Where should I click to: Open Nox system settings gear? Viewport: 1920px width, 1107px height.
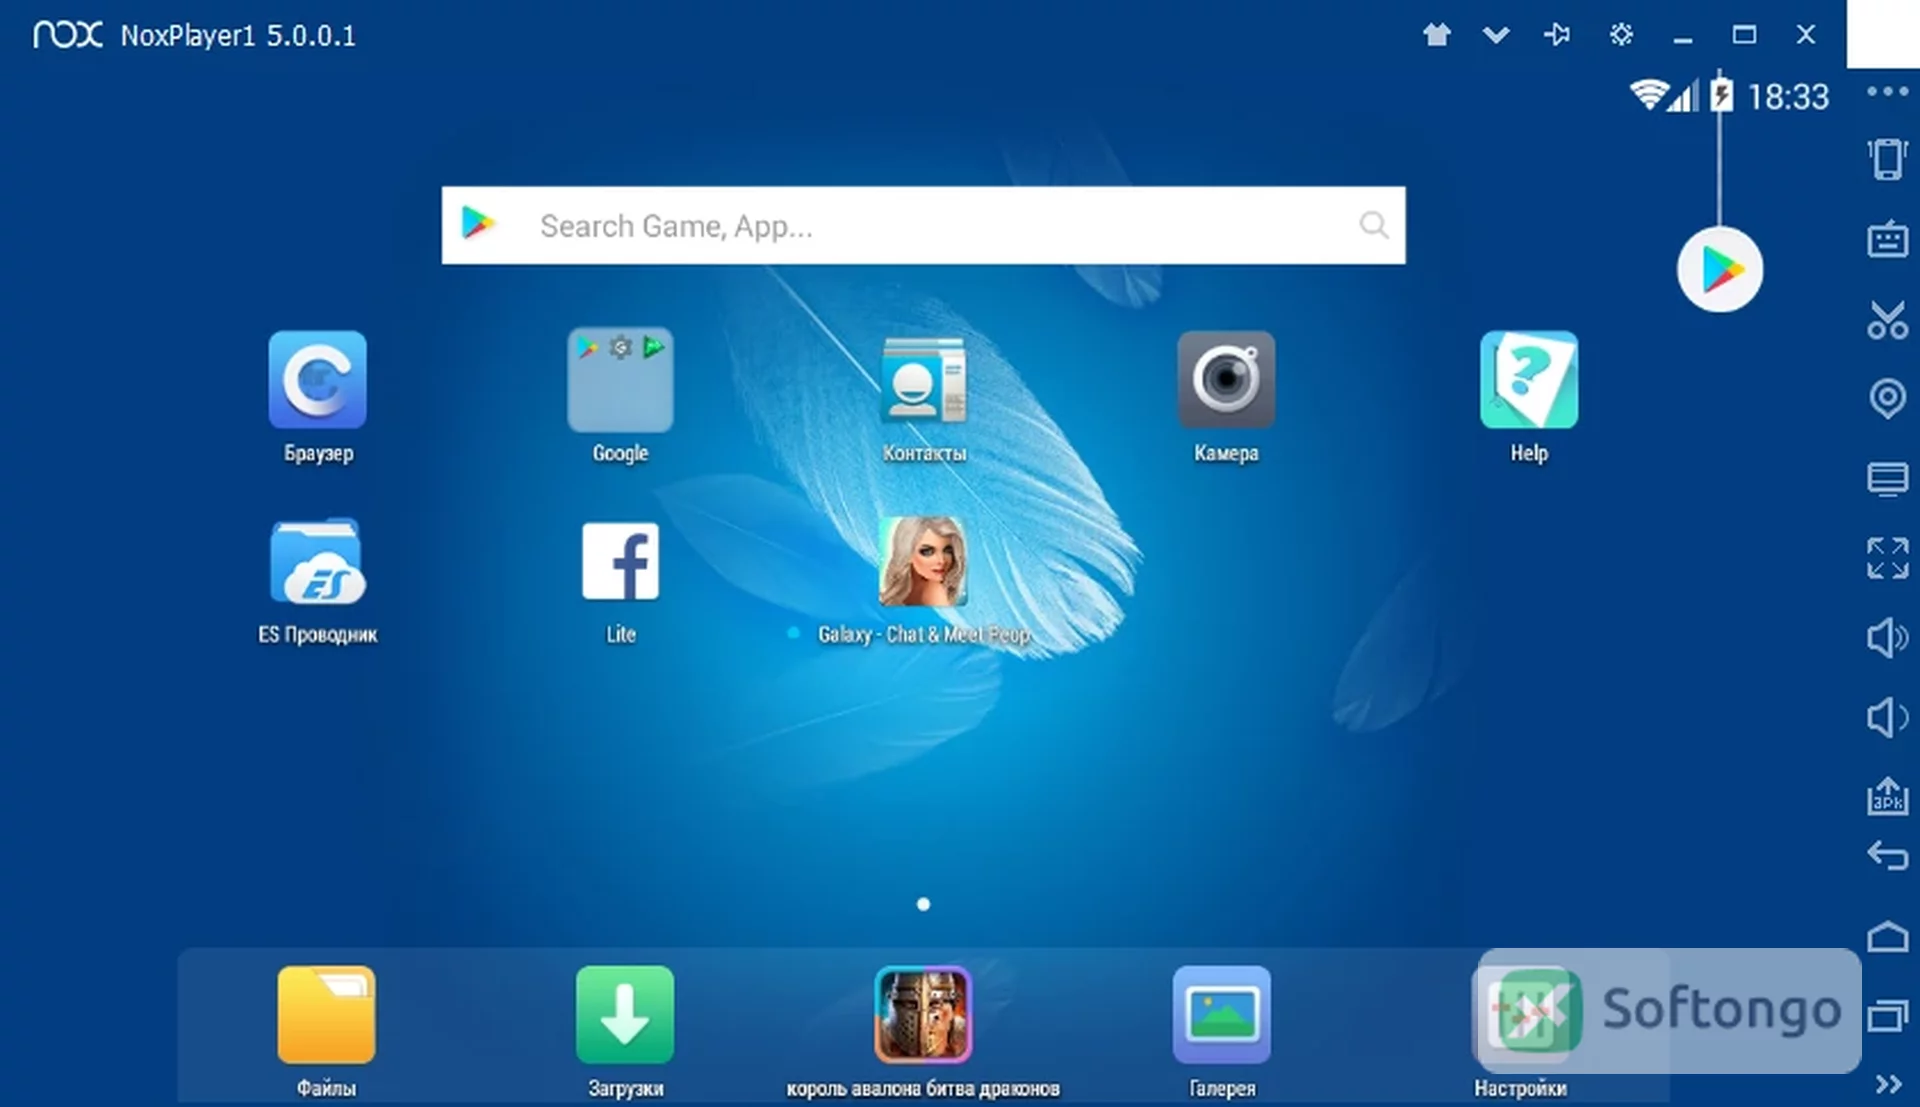[1621, 35]
